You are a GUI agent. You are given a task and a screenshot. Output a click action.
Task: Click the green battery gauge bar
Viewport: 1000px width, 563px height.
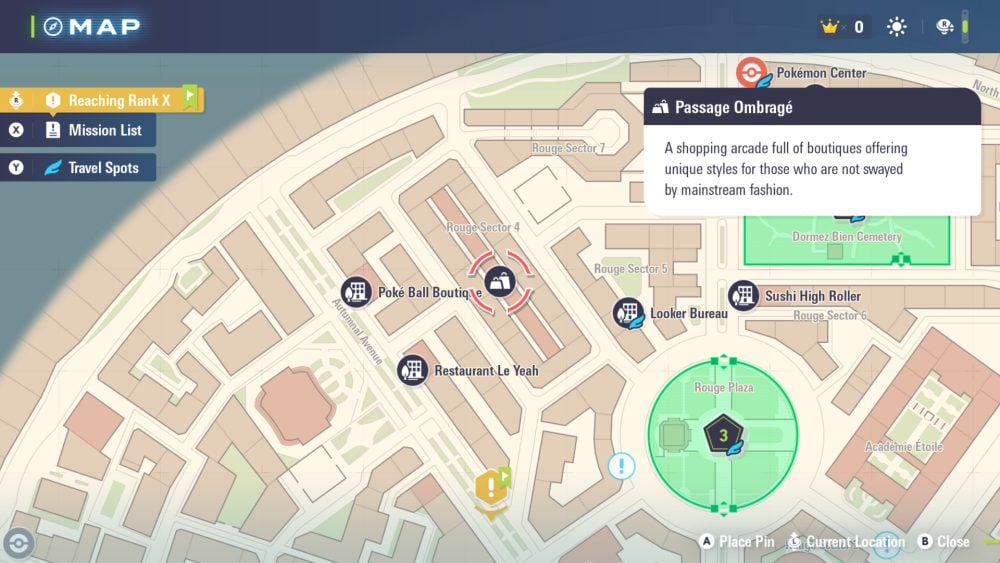click(965, 27)
